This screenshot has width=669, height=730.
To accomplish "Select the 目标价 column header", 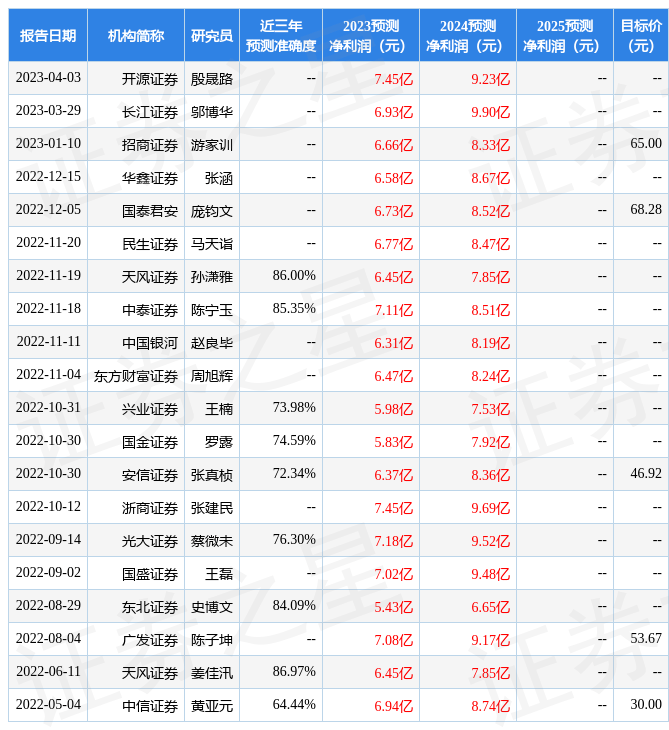I will coord(641,35).
